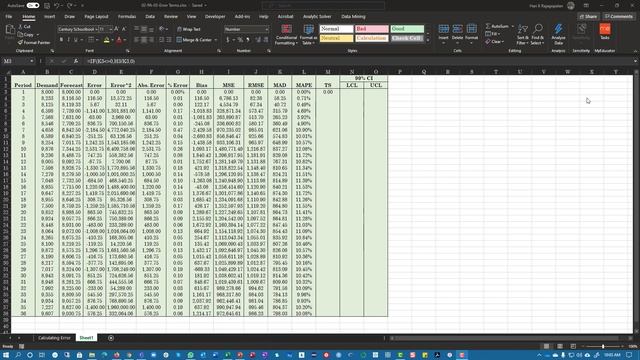Increase font size
The image size is (640, 360).
[117, 29]
